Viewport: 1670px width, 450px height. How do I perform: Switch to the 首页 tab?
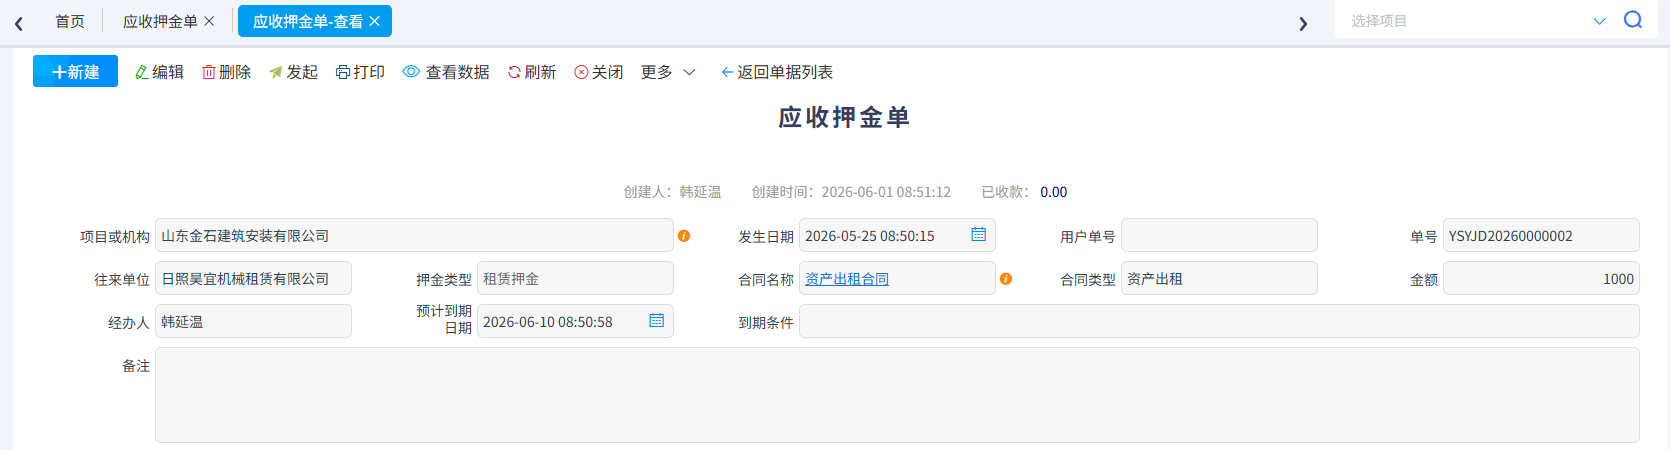click(70, 21)
